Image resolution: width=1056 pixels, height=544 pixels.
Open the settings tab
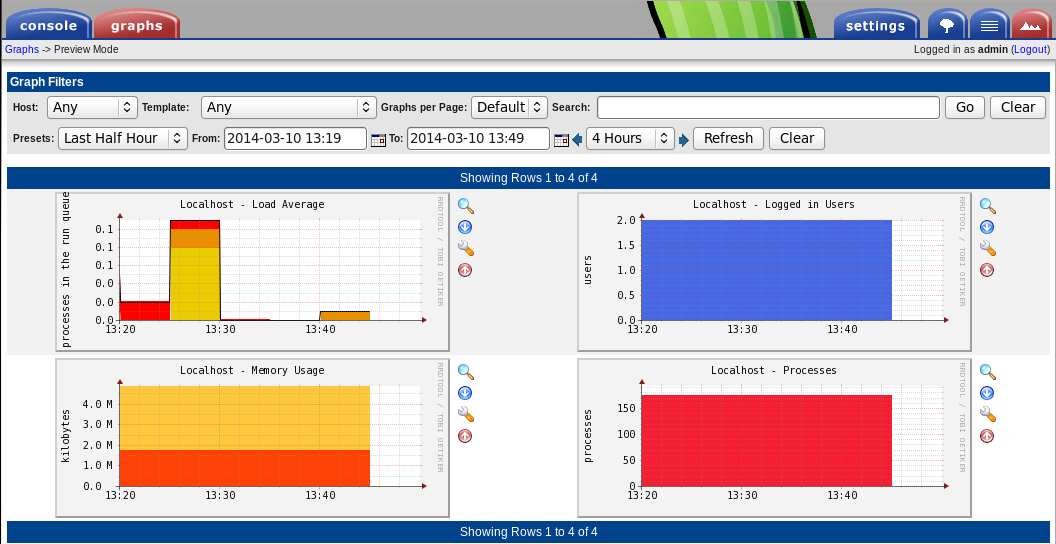pos(875,26)
